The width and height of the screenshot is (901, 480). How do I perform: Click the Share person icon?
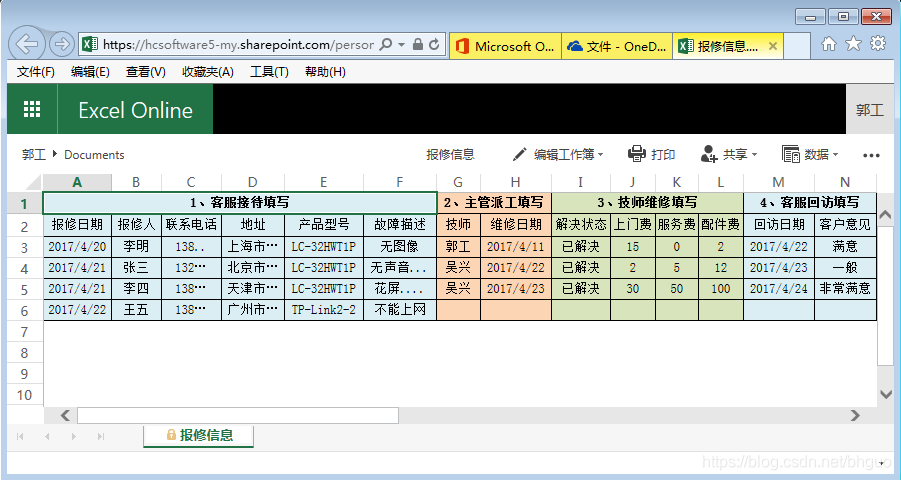click(x=709, y=154)
